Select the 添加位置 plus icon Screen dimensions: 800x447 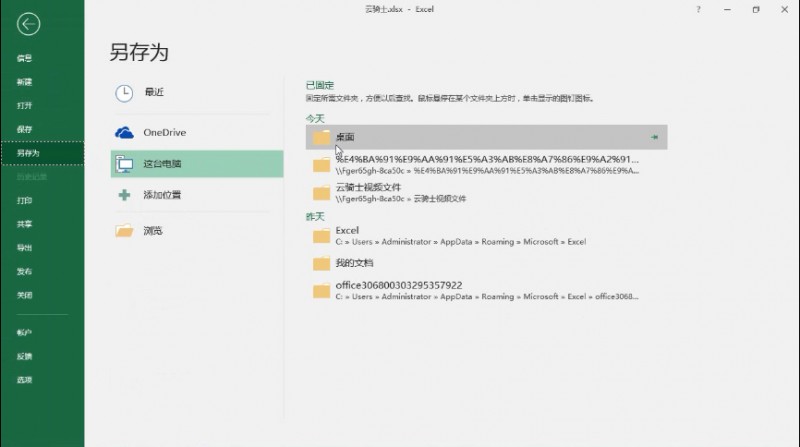point(124,195)
